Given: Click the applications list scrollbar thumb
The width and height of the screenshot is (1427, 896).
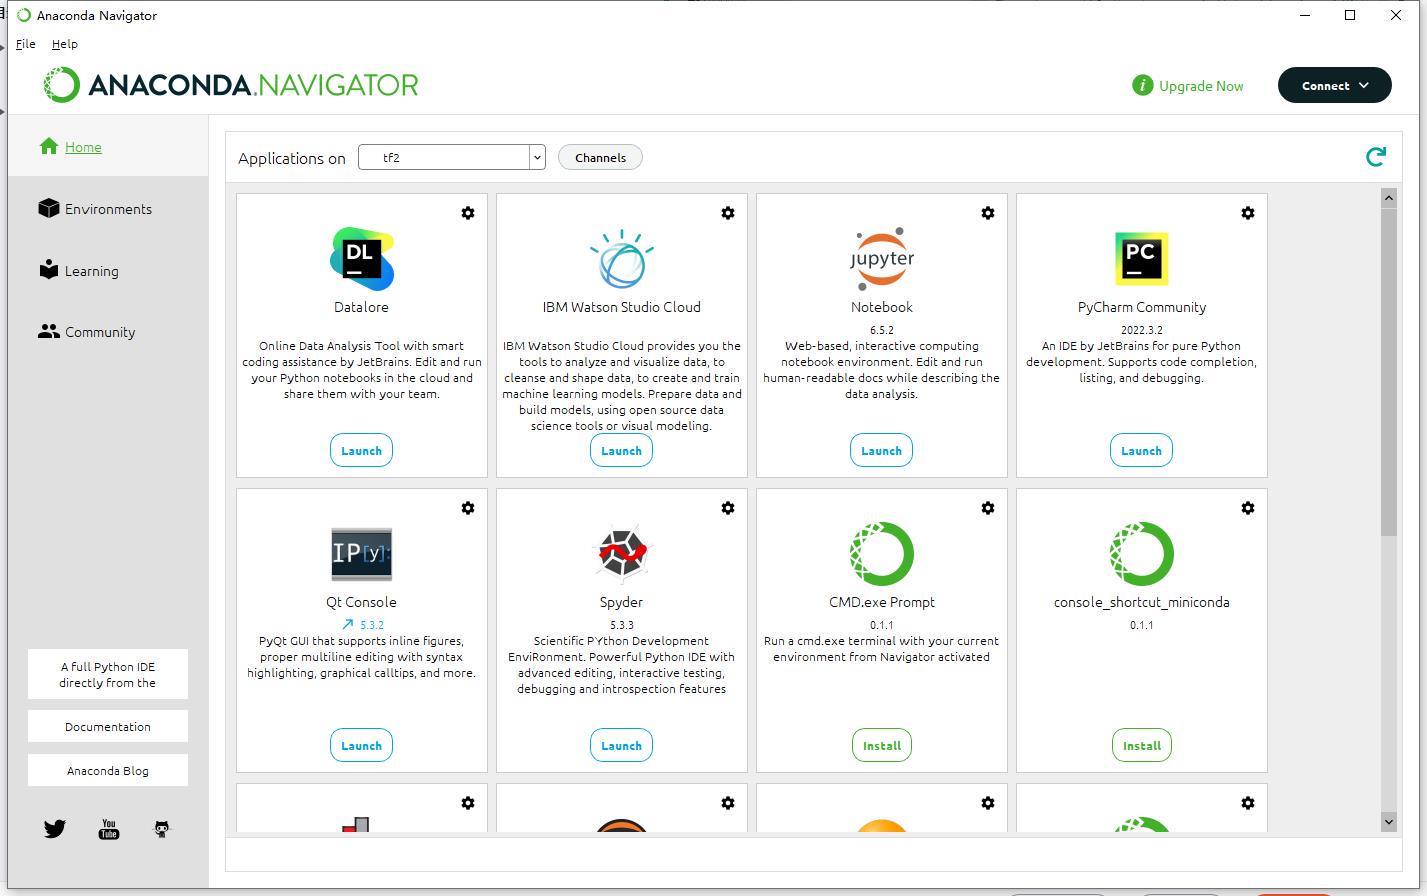Looking at the screenshot, I should click(x=1389, y=372).
